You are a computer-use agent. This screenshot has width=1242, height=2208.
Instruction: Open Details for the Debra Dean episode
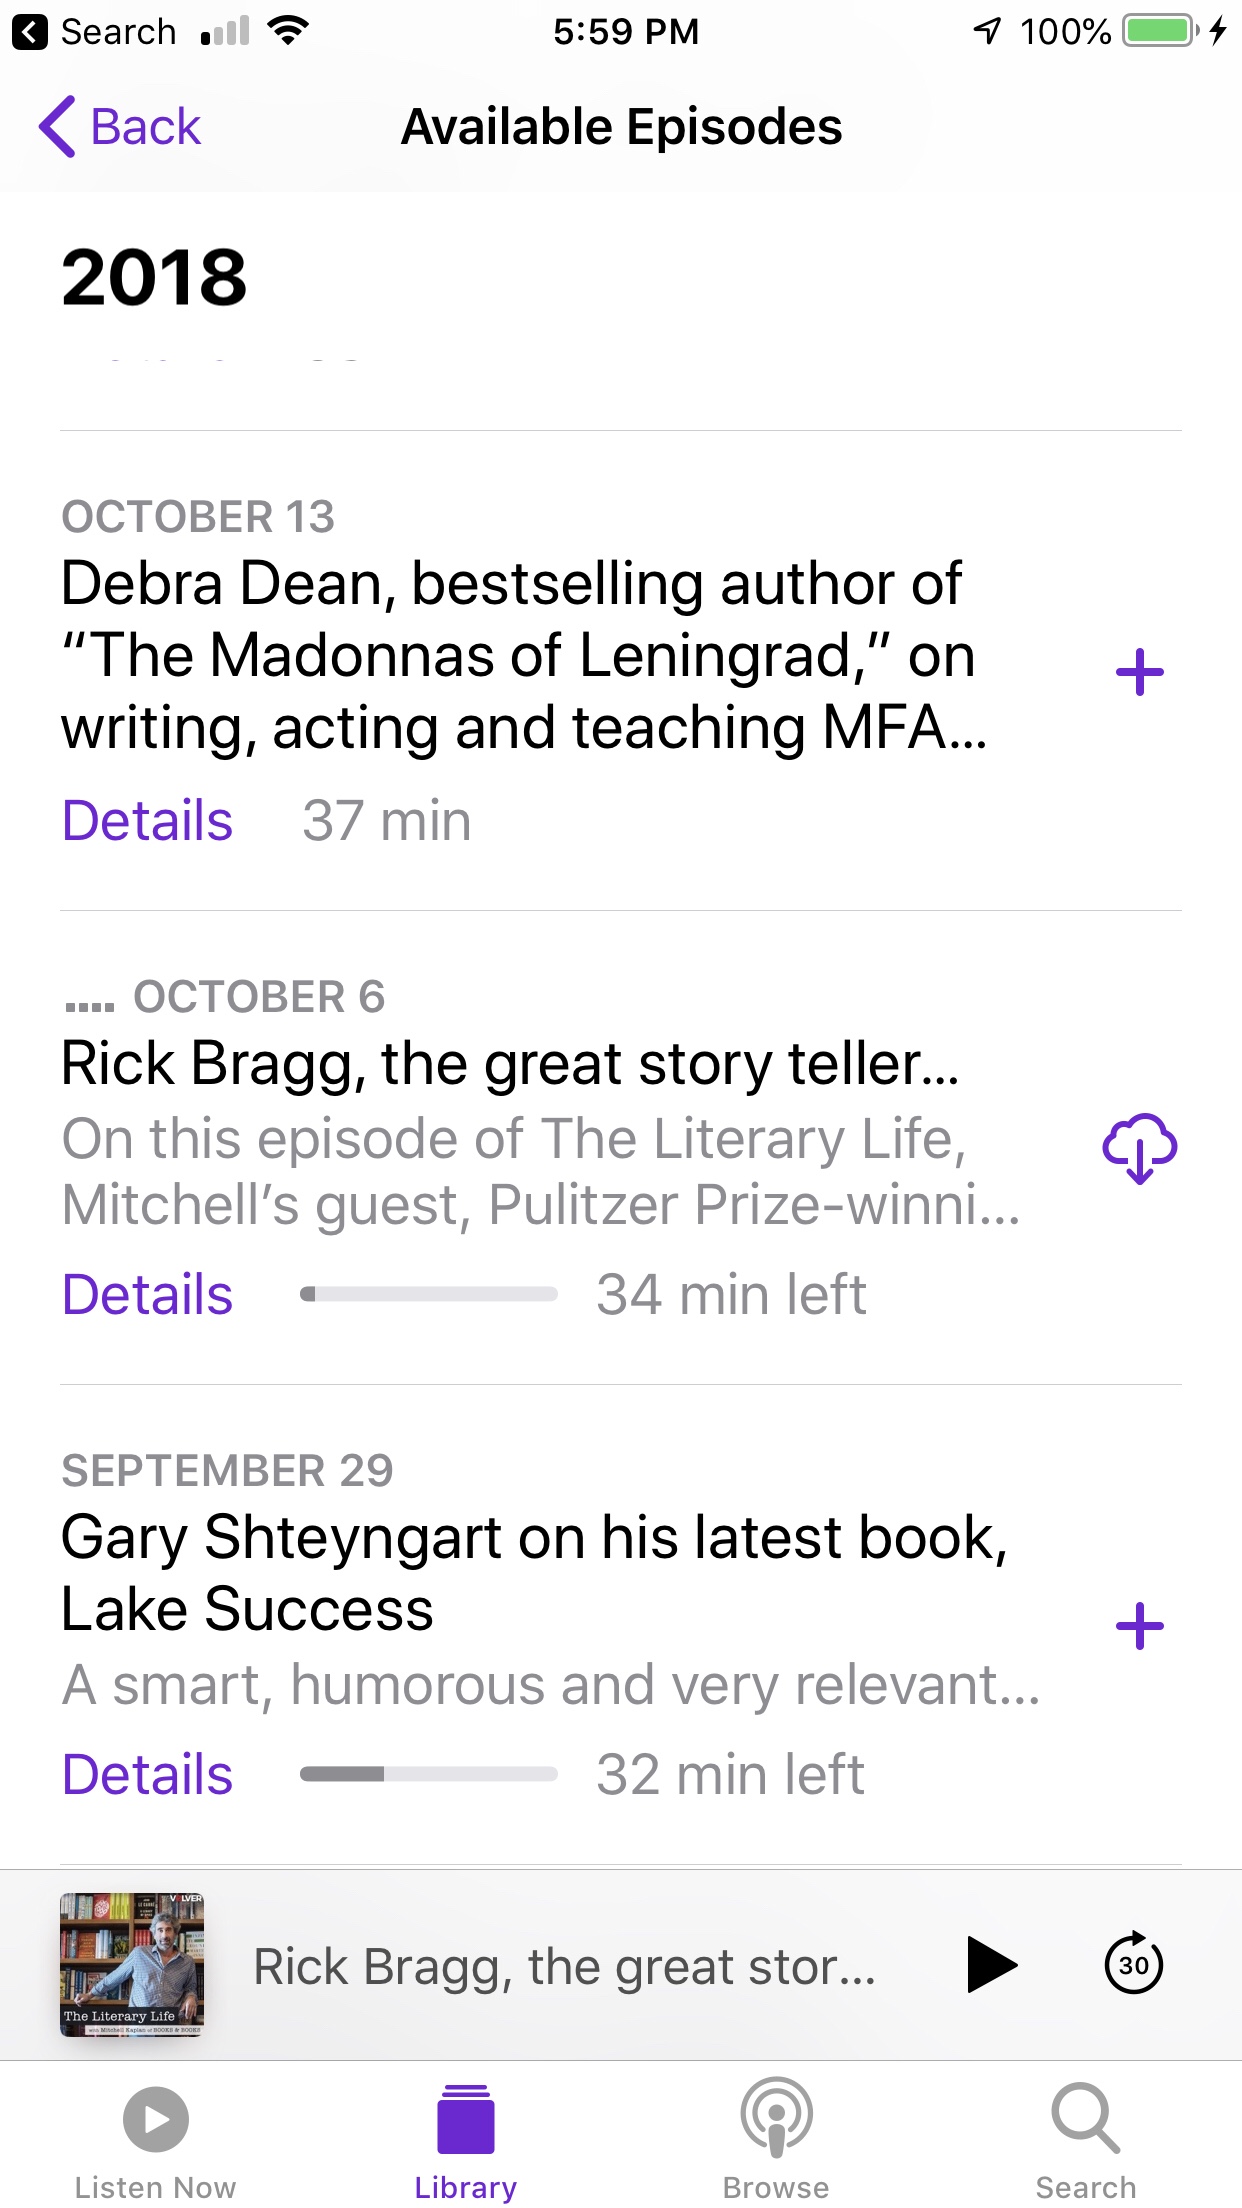(147, 821)
